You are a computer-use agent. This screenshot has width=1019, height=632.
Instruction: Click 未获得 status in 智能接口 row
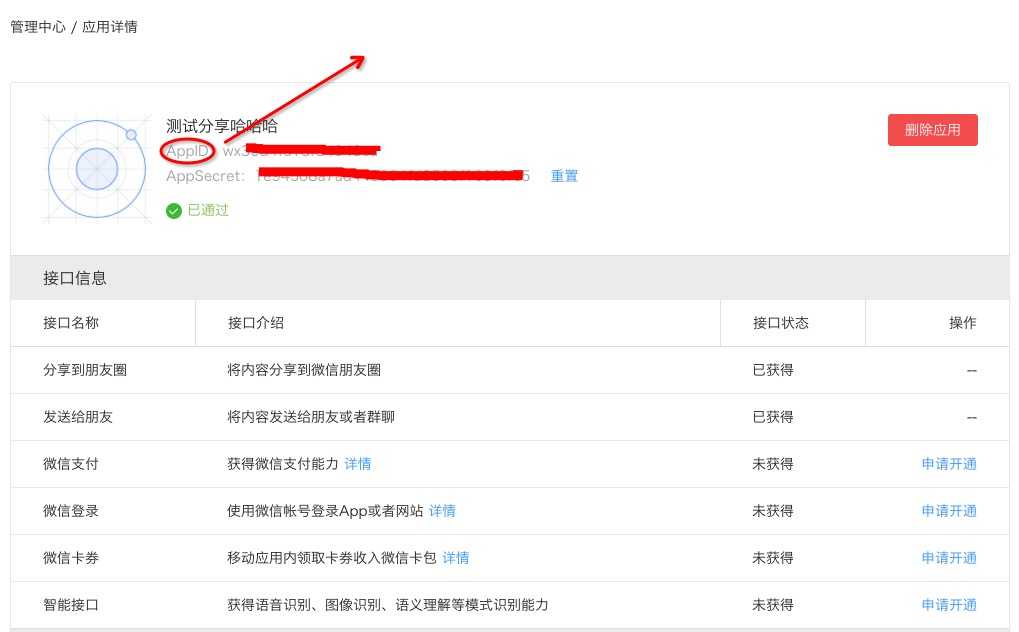pos(773,605)
